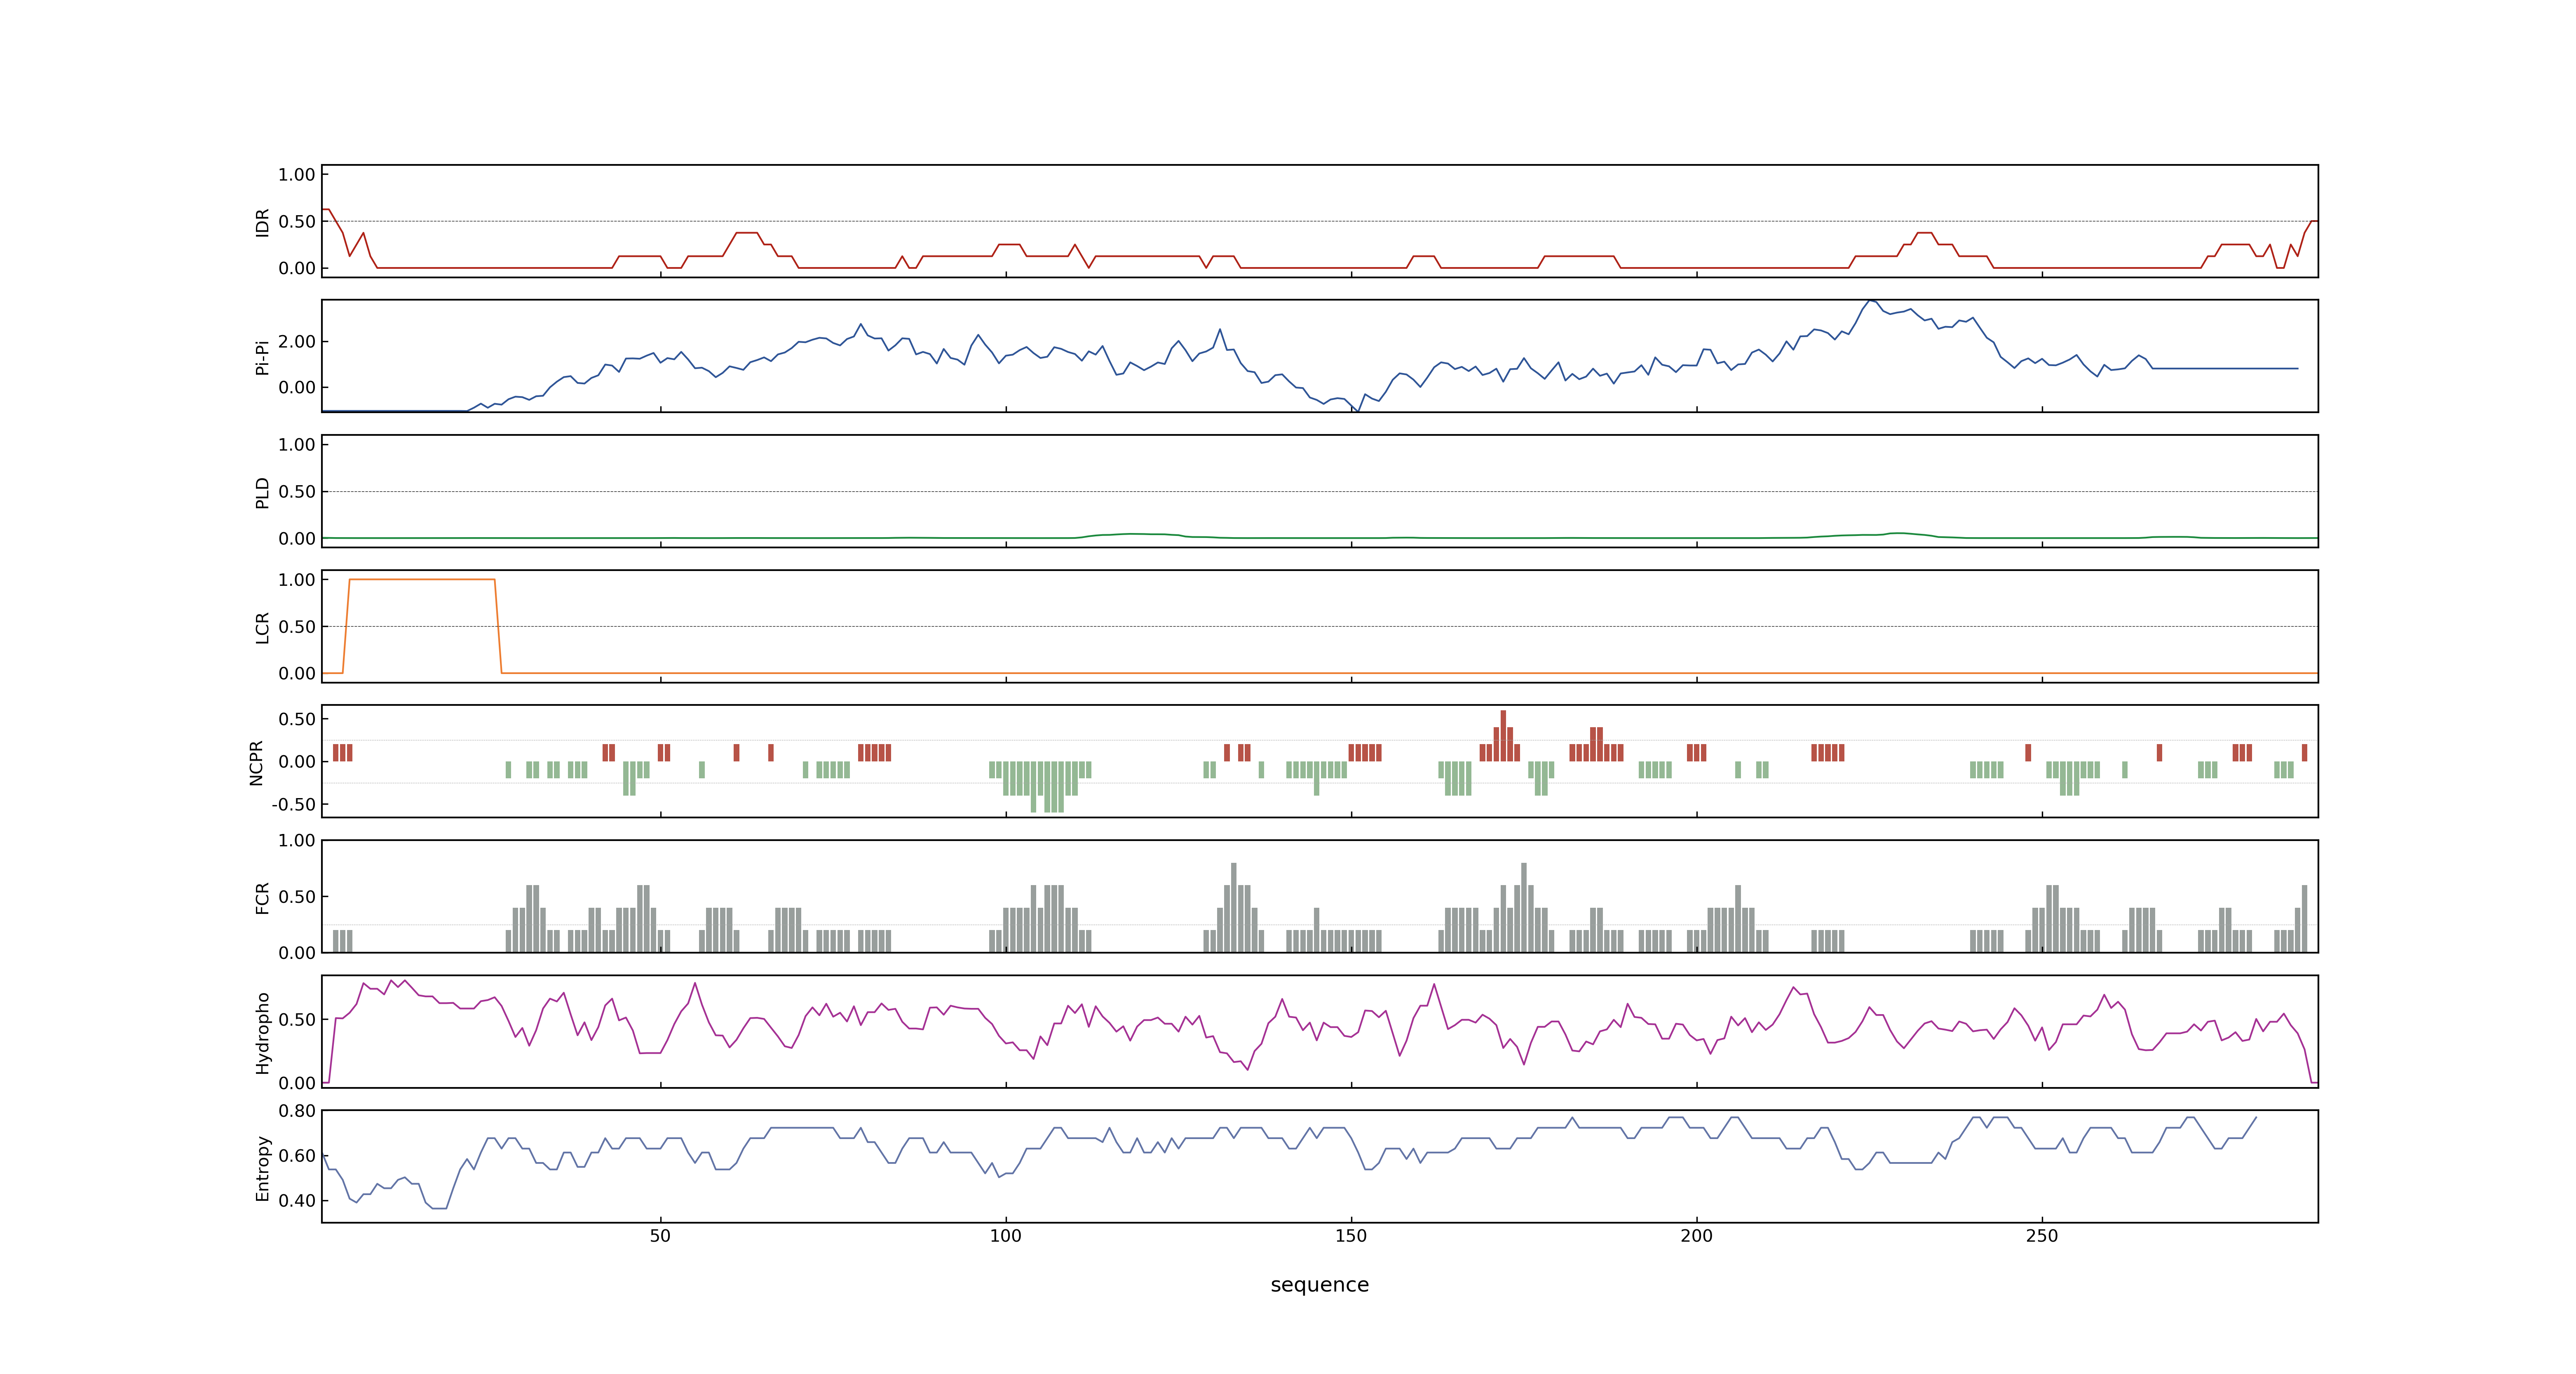The image size is (2576, 1374).
Task: Click the x-axis tick label 50
Action: [660, 1236]
